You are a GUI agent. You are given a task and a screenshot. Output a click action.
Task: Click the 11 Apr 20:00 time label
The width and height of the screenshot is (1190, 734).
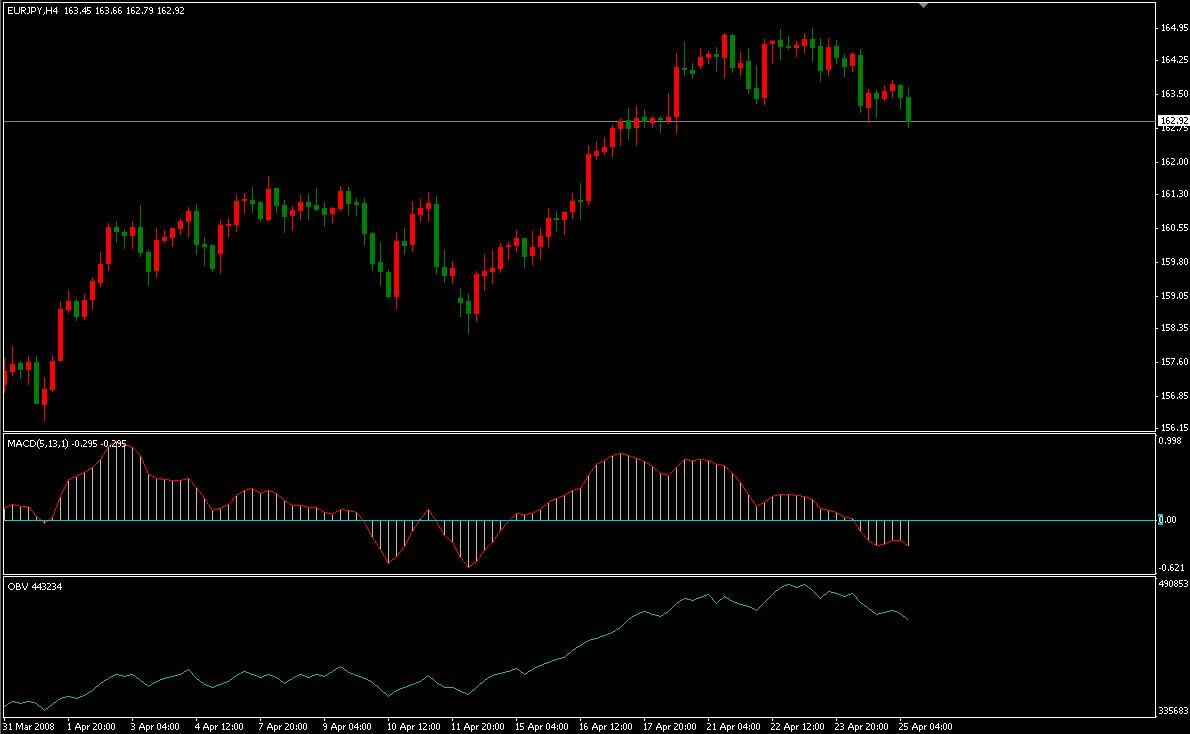[x=477, y=726]
